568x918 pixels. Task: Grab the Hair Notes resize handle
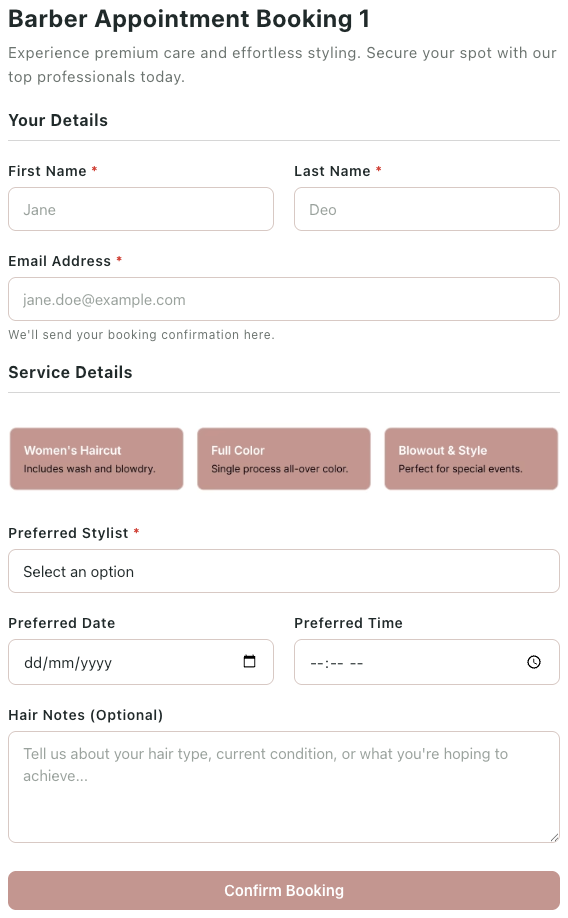click(x=555, y=838)
